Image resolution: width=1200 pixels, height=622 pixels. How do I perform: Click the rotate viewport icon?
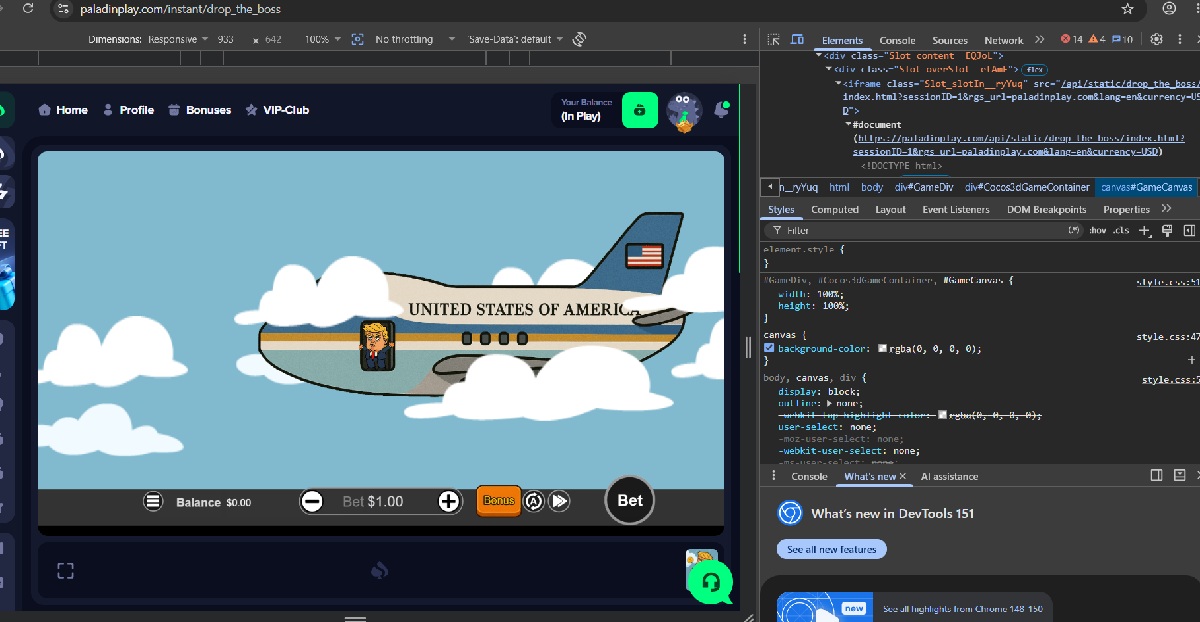click(x=579, y=39)
